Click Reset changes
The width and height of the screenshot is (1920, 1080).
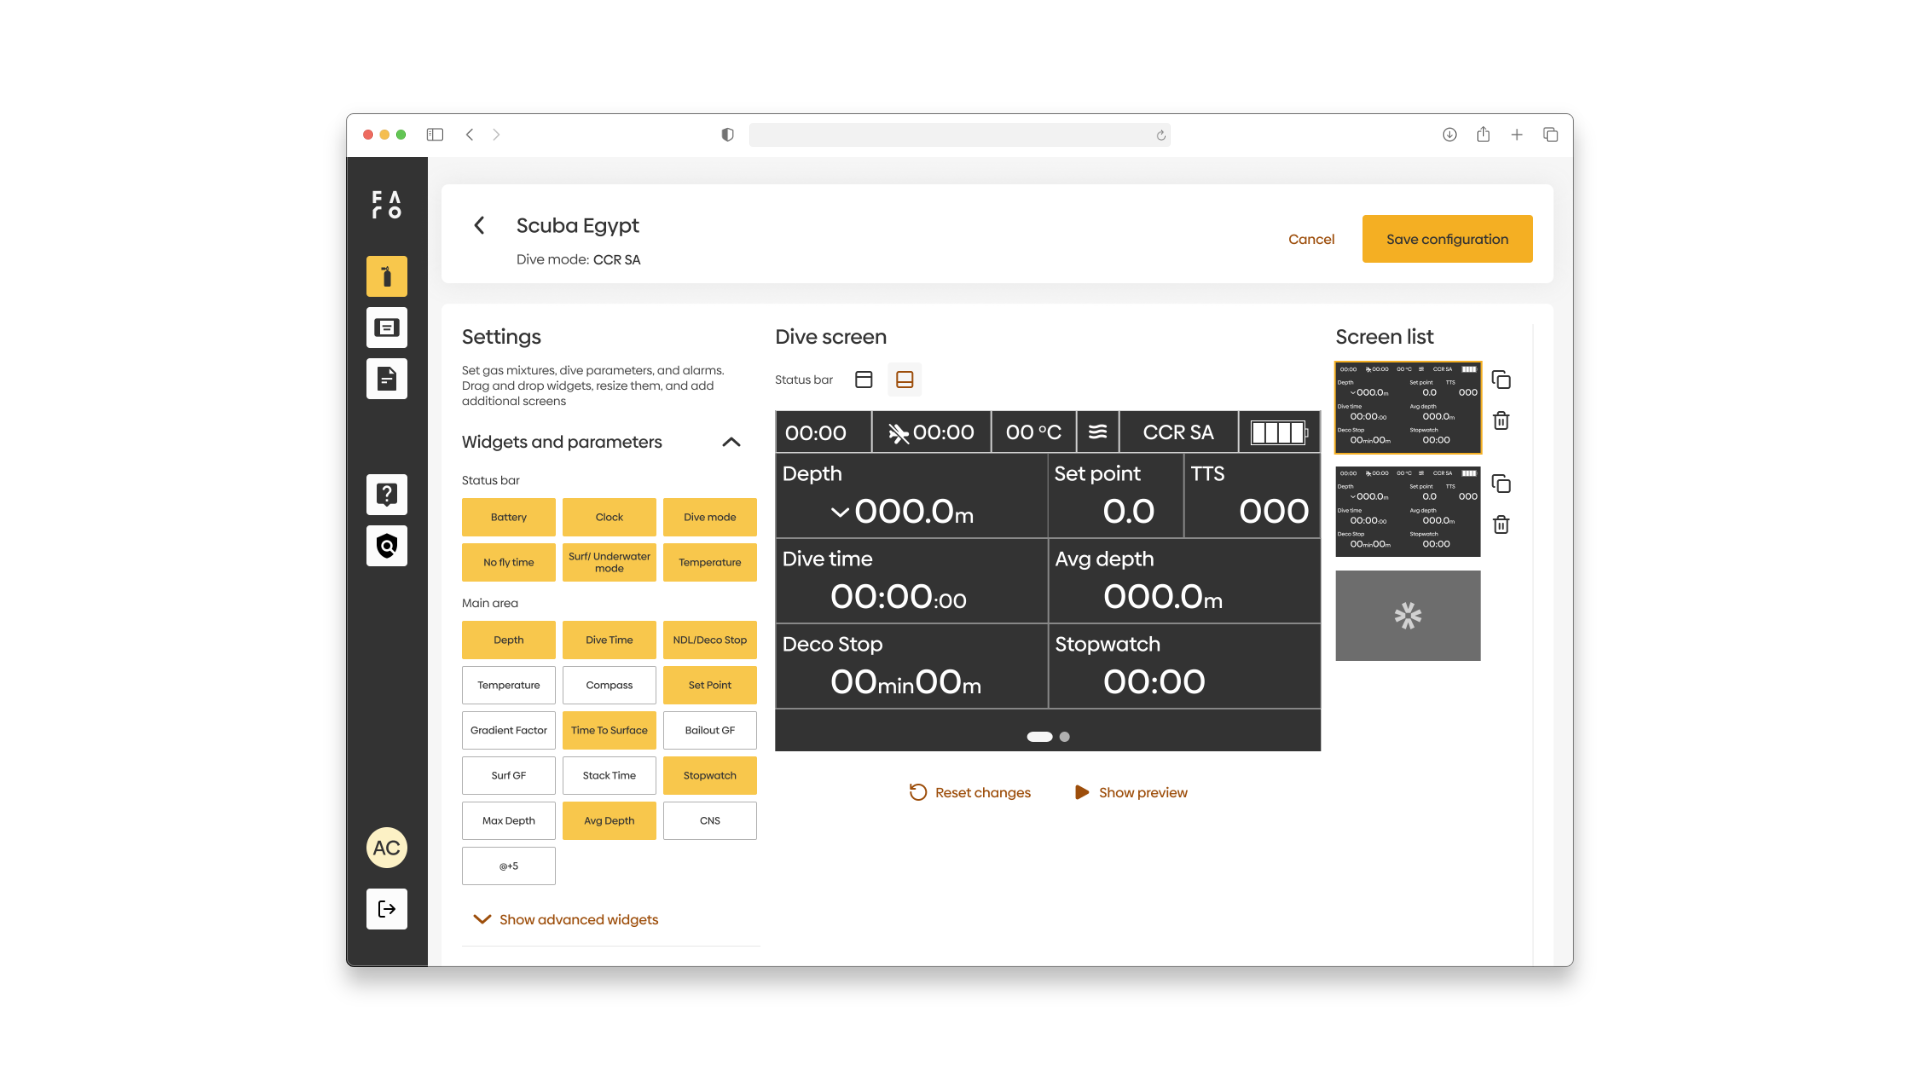tap(969, 793)
